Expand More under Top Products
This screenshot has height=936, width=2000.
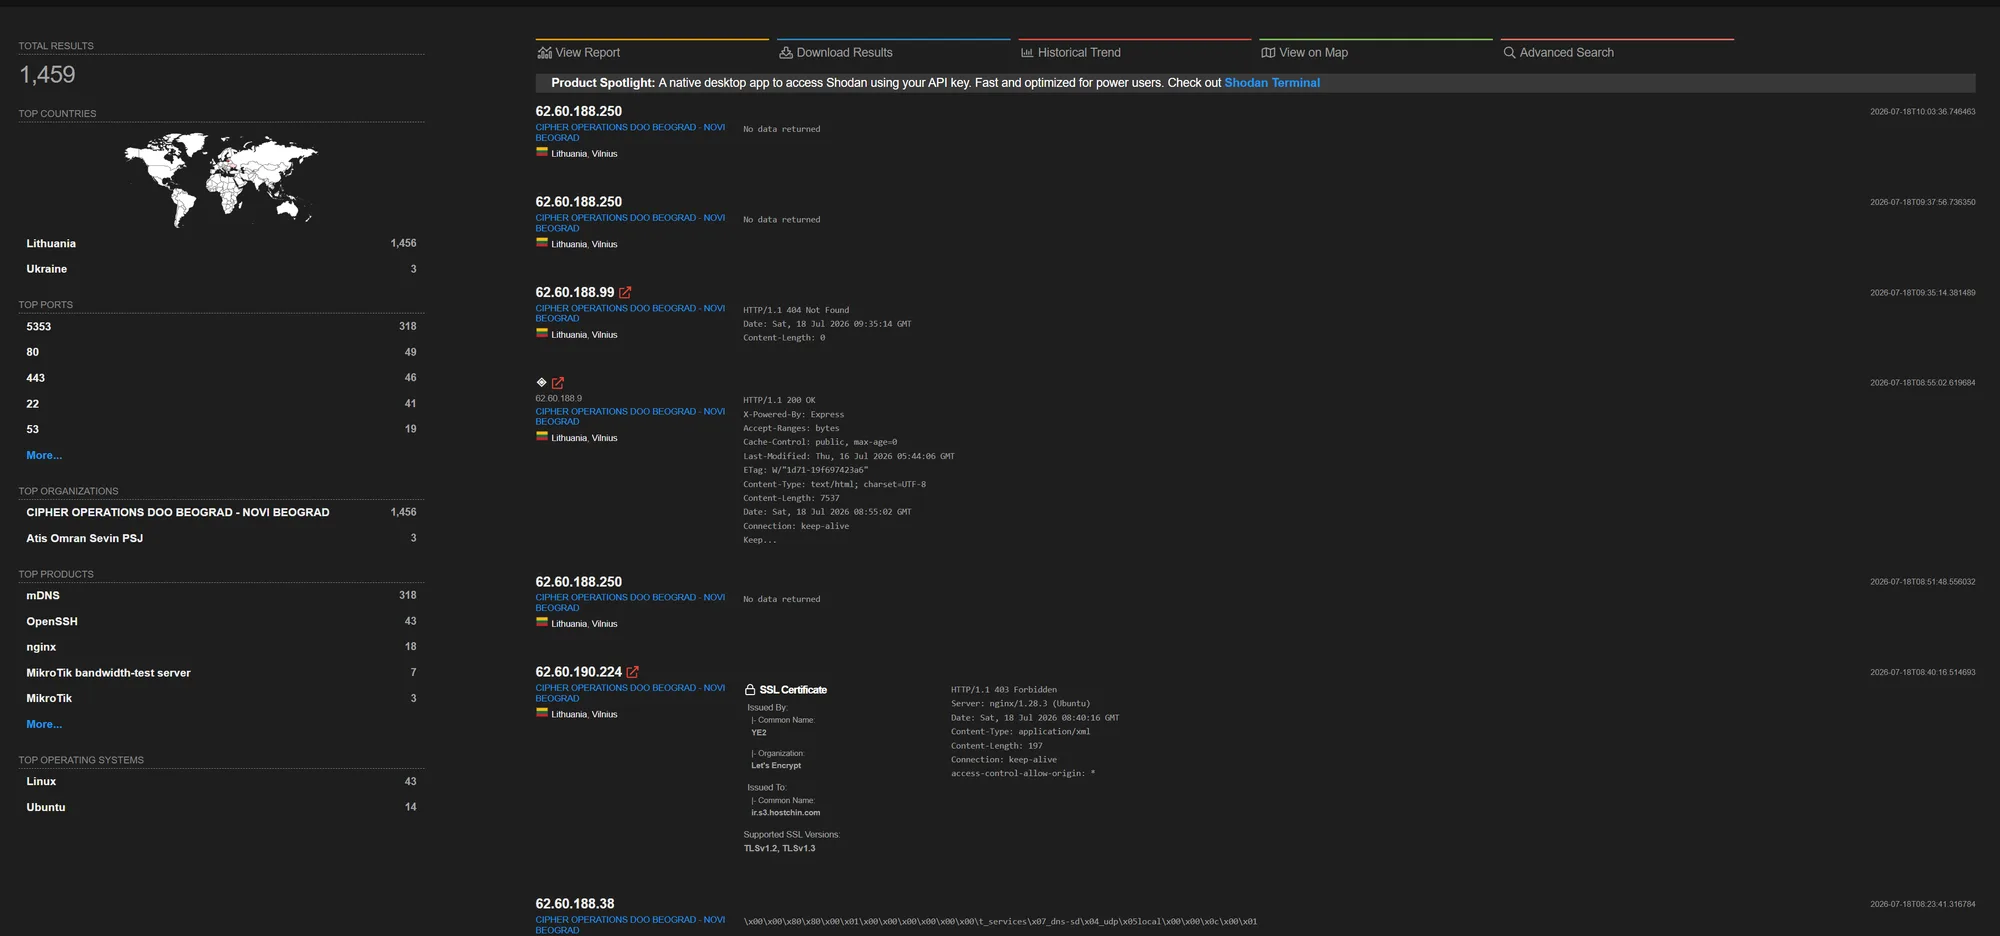coord(44,724)
